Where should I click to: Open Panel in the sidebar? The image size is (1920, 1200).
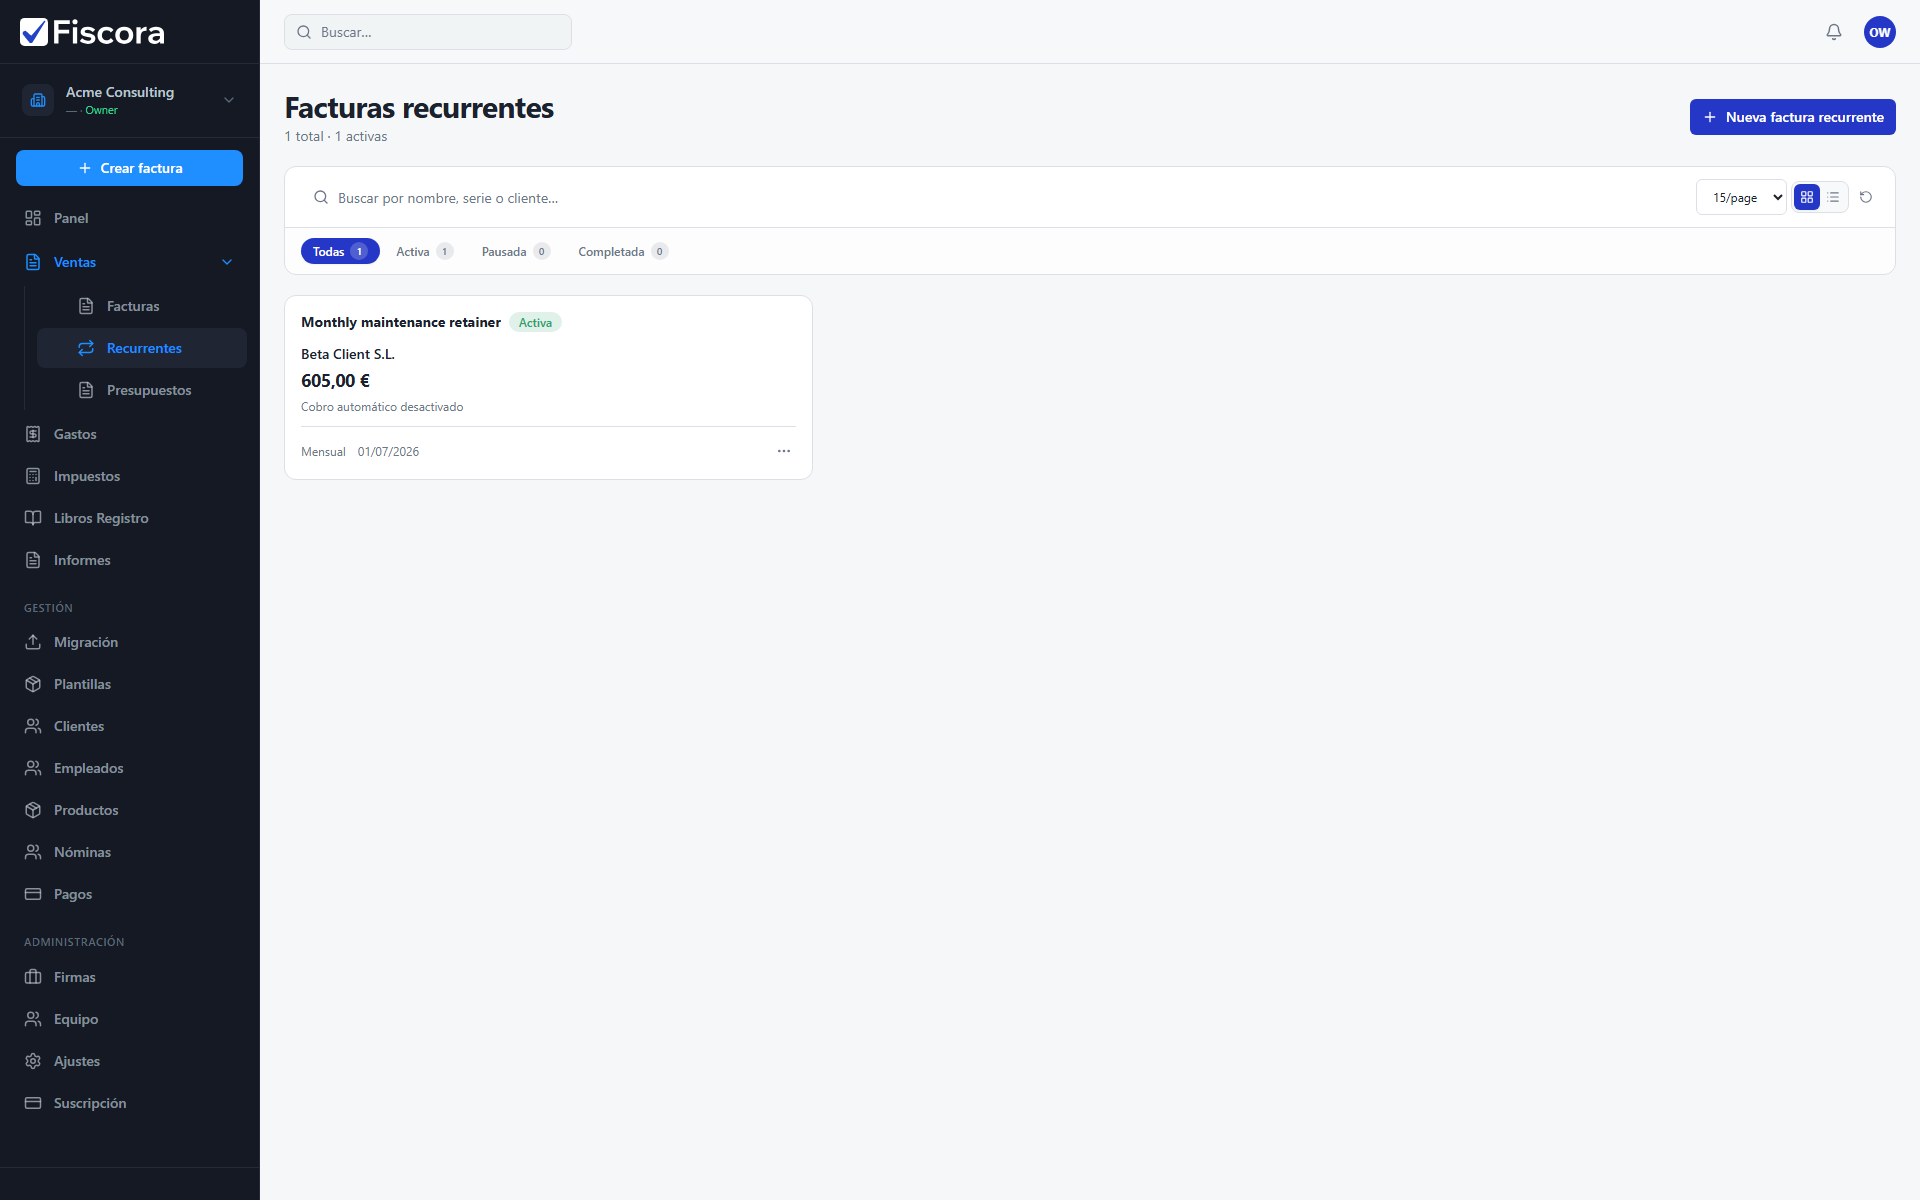click(x=130, y=218)
